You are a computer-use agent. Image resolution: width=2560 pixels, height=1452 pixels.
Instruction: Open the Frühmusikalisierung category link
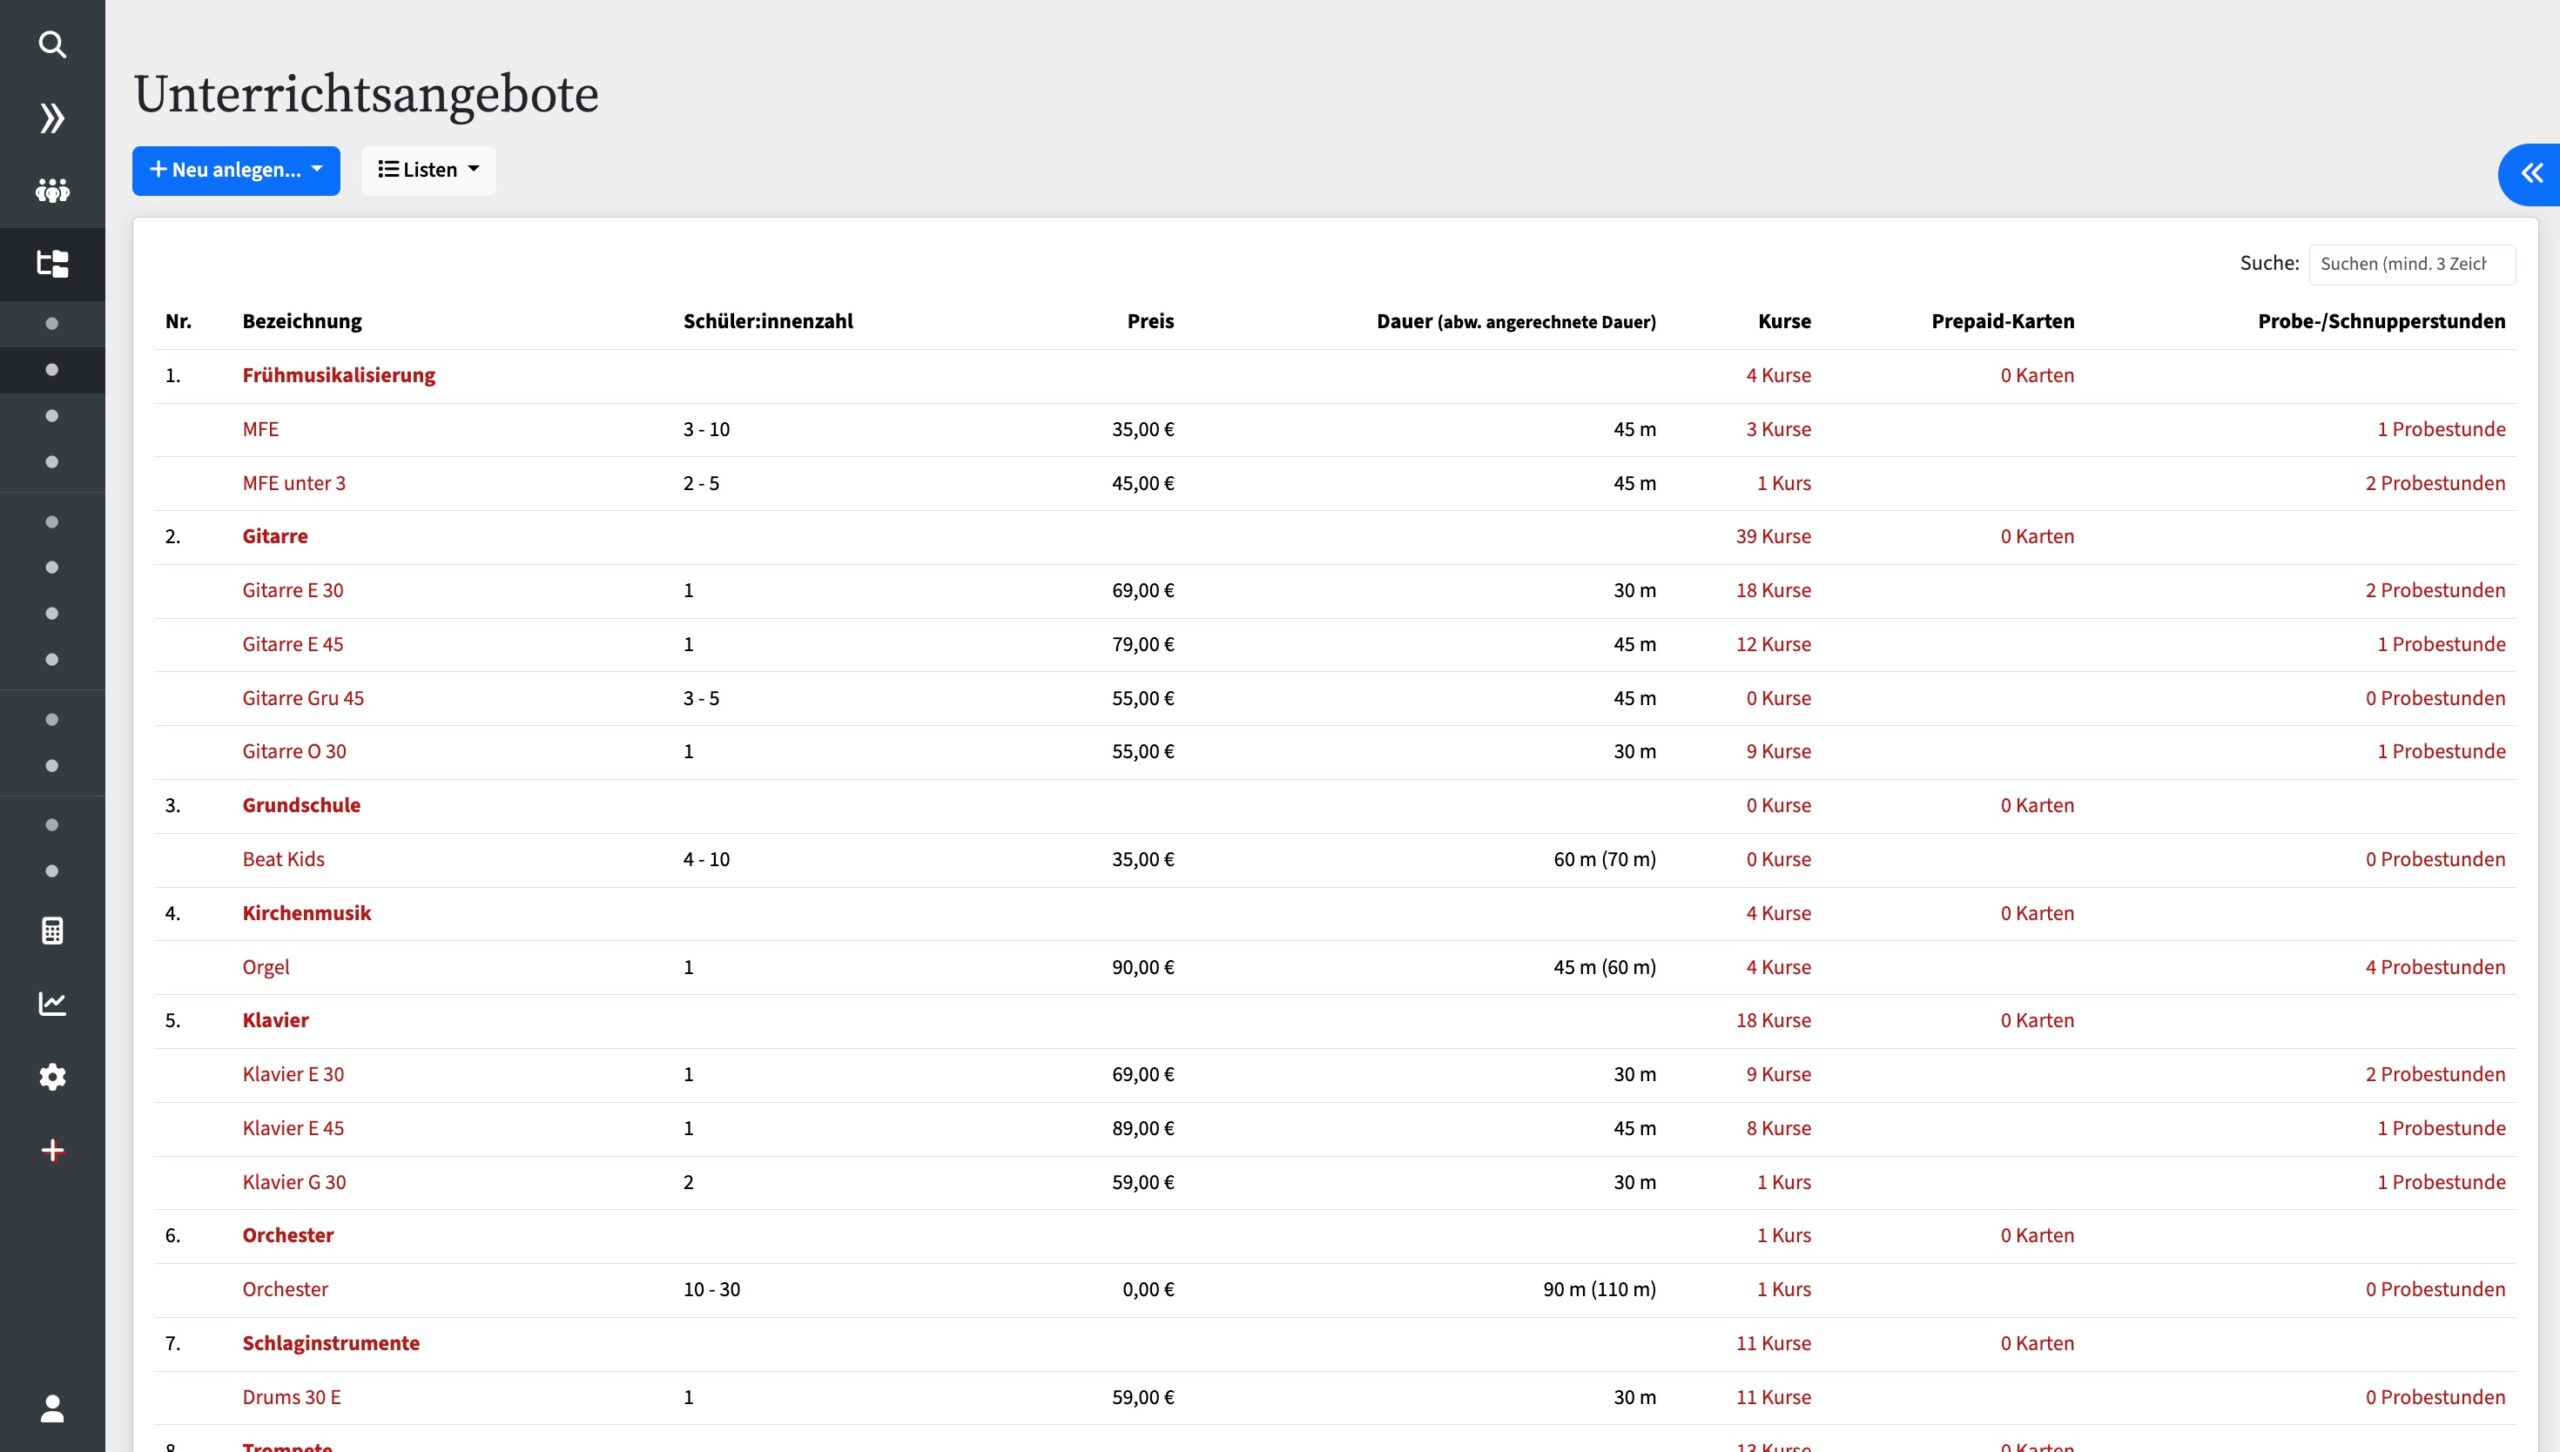pyautogui.click(x=339, y=375)
